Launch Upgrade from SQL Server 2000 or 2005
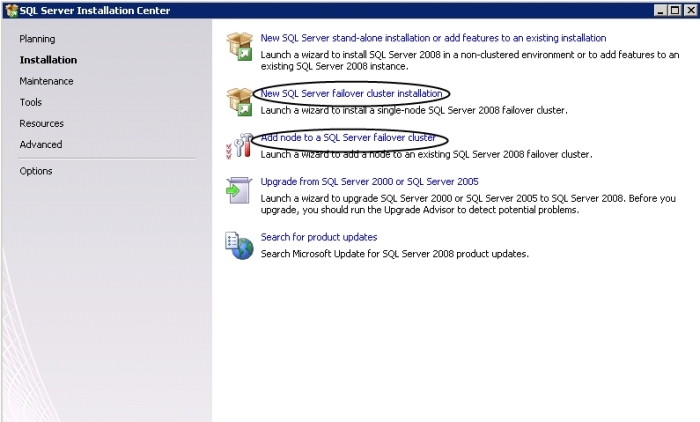 (369, 182)
